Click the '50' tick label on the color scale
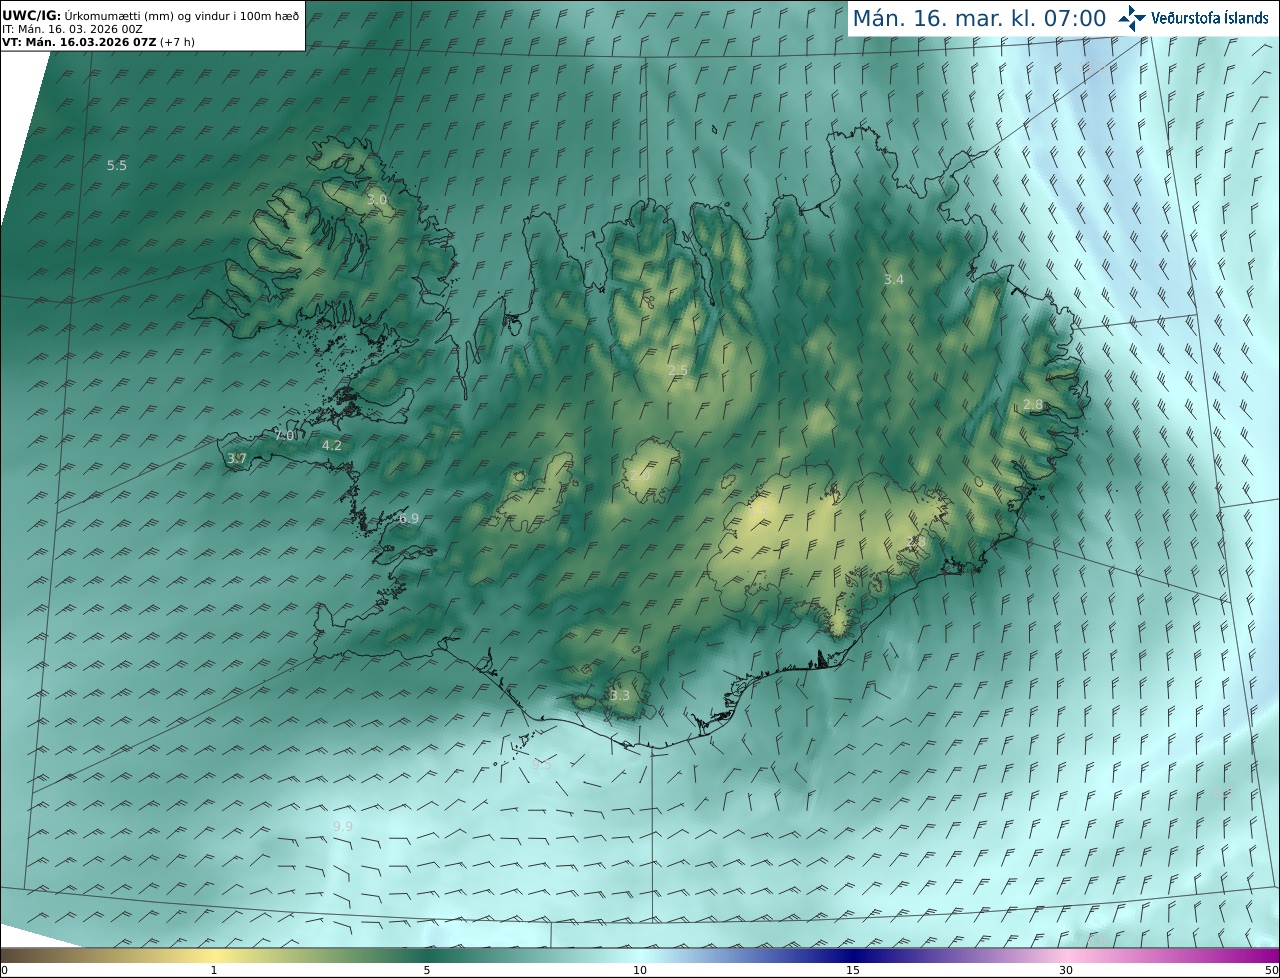Image resolution: width=1280 pixels, height=978 pixels. tap(1271, 970)
